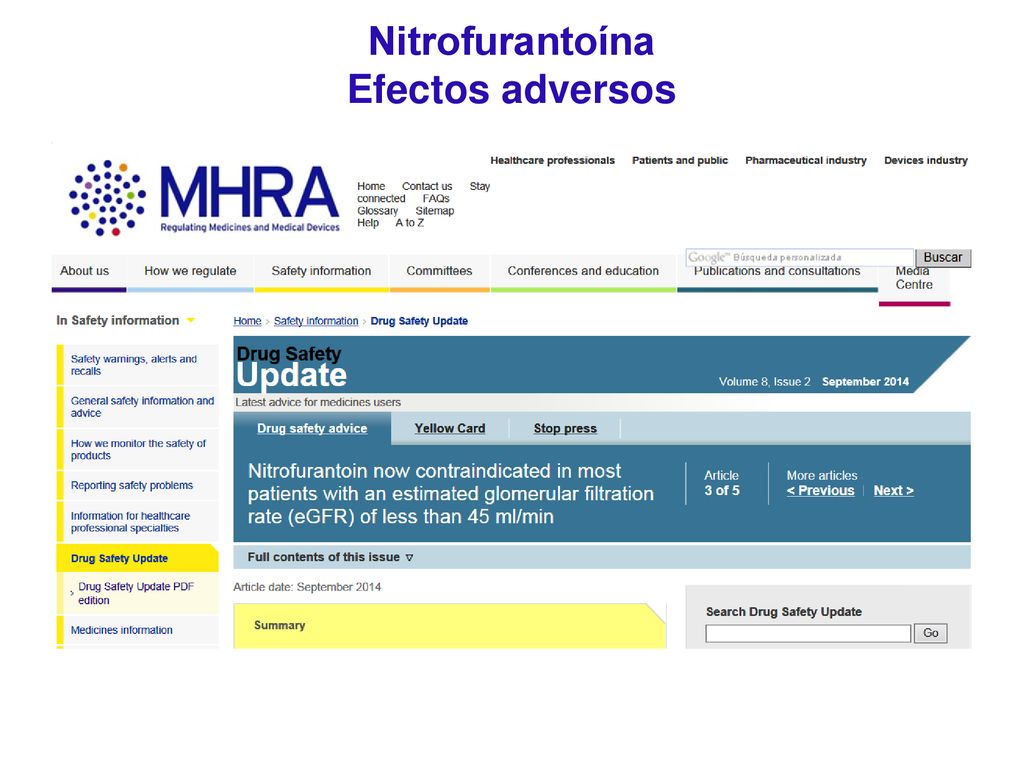
Task: Open How we monitor the safety of products
Action: tap(138, 449)
